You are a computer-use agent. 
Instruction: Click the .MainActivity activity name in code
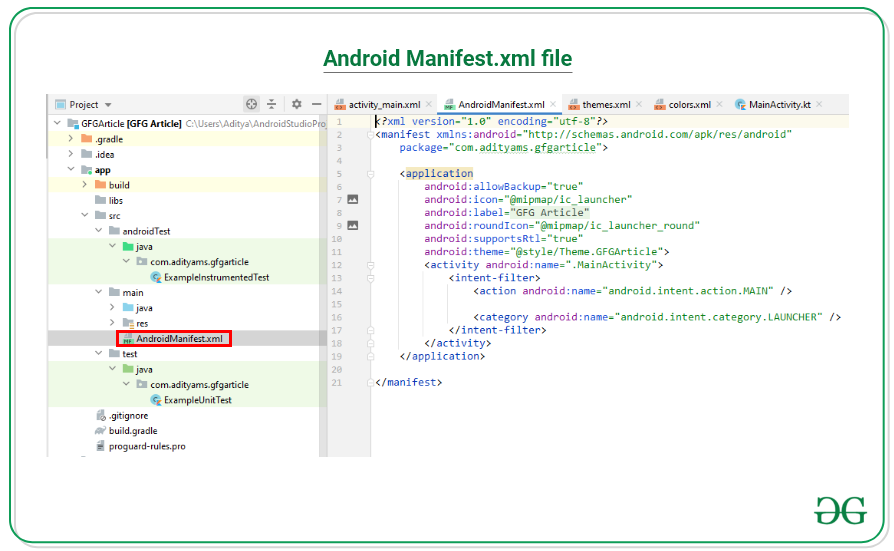pos(610,265)
